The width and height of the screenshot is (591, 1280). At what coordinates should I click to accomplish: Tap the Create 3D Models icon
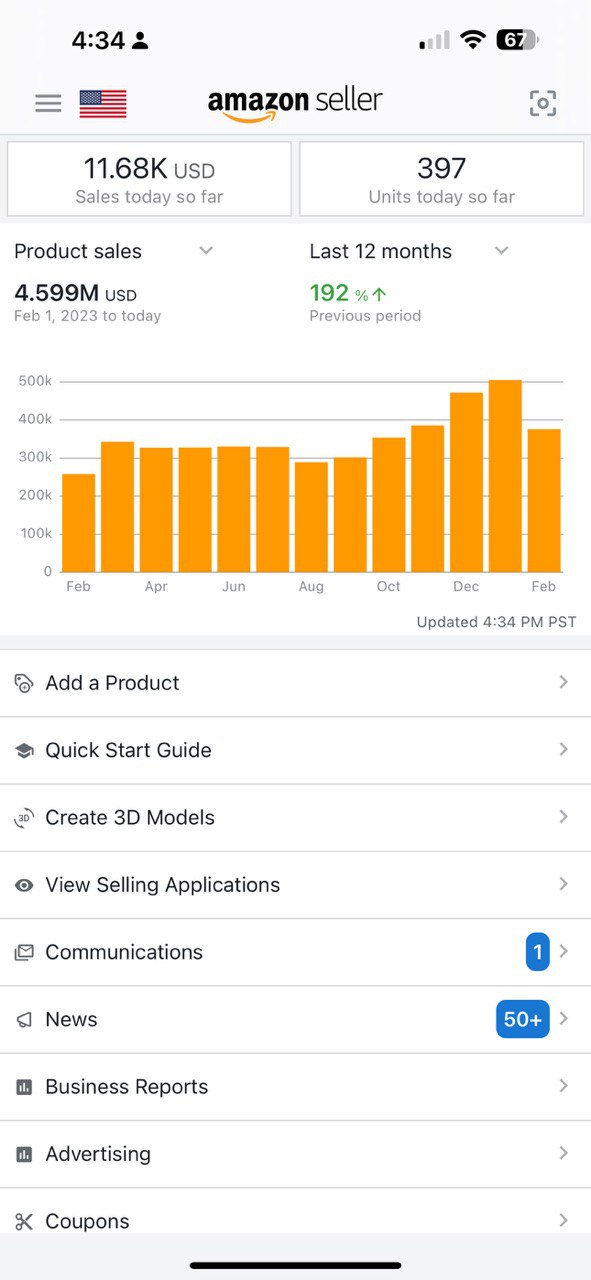point(24,818)
